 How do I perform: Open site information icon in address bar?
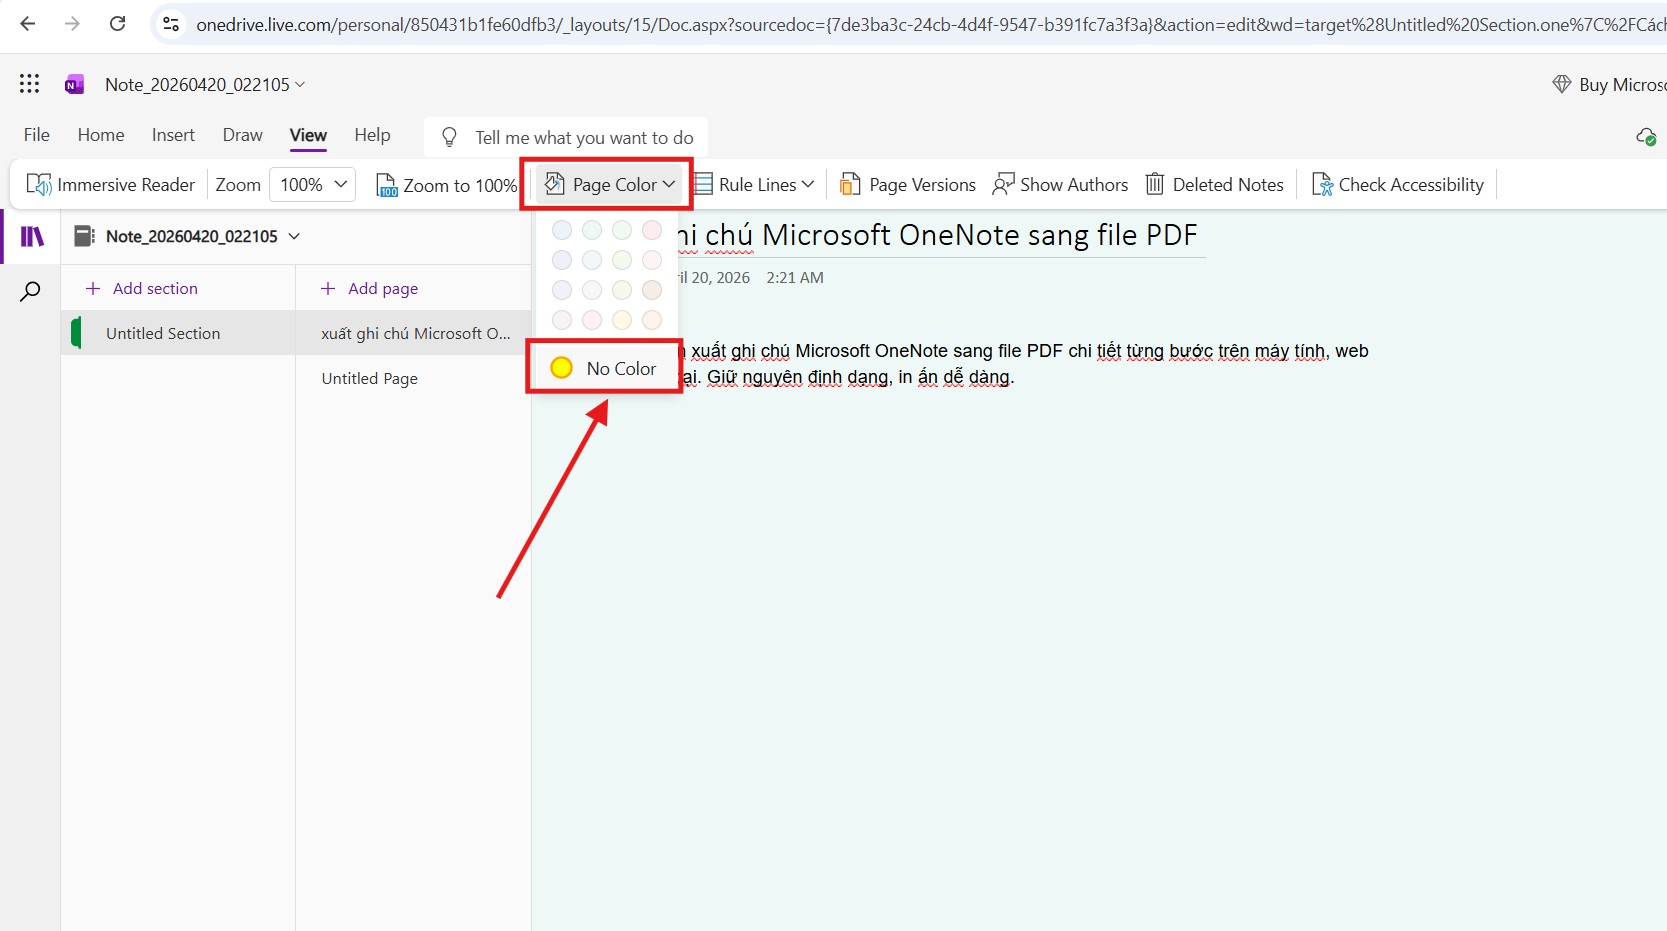[171, 24]
